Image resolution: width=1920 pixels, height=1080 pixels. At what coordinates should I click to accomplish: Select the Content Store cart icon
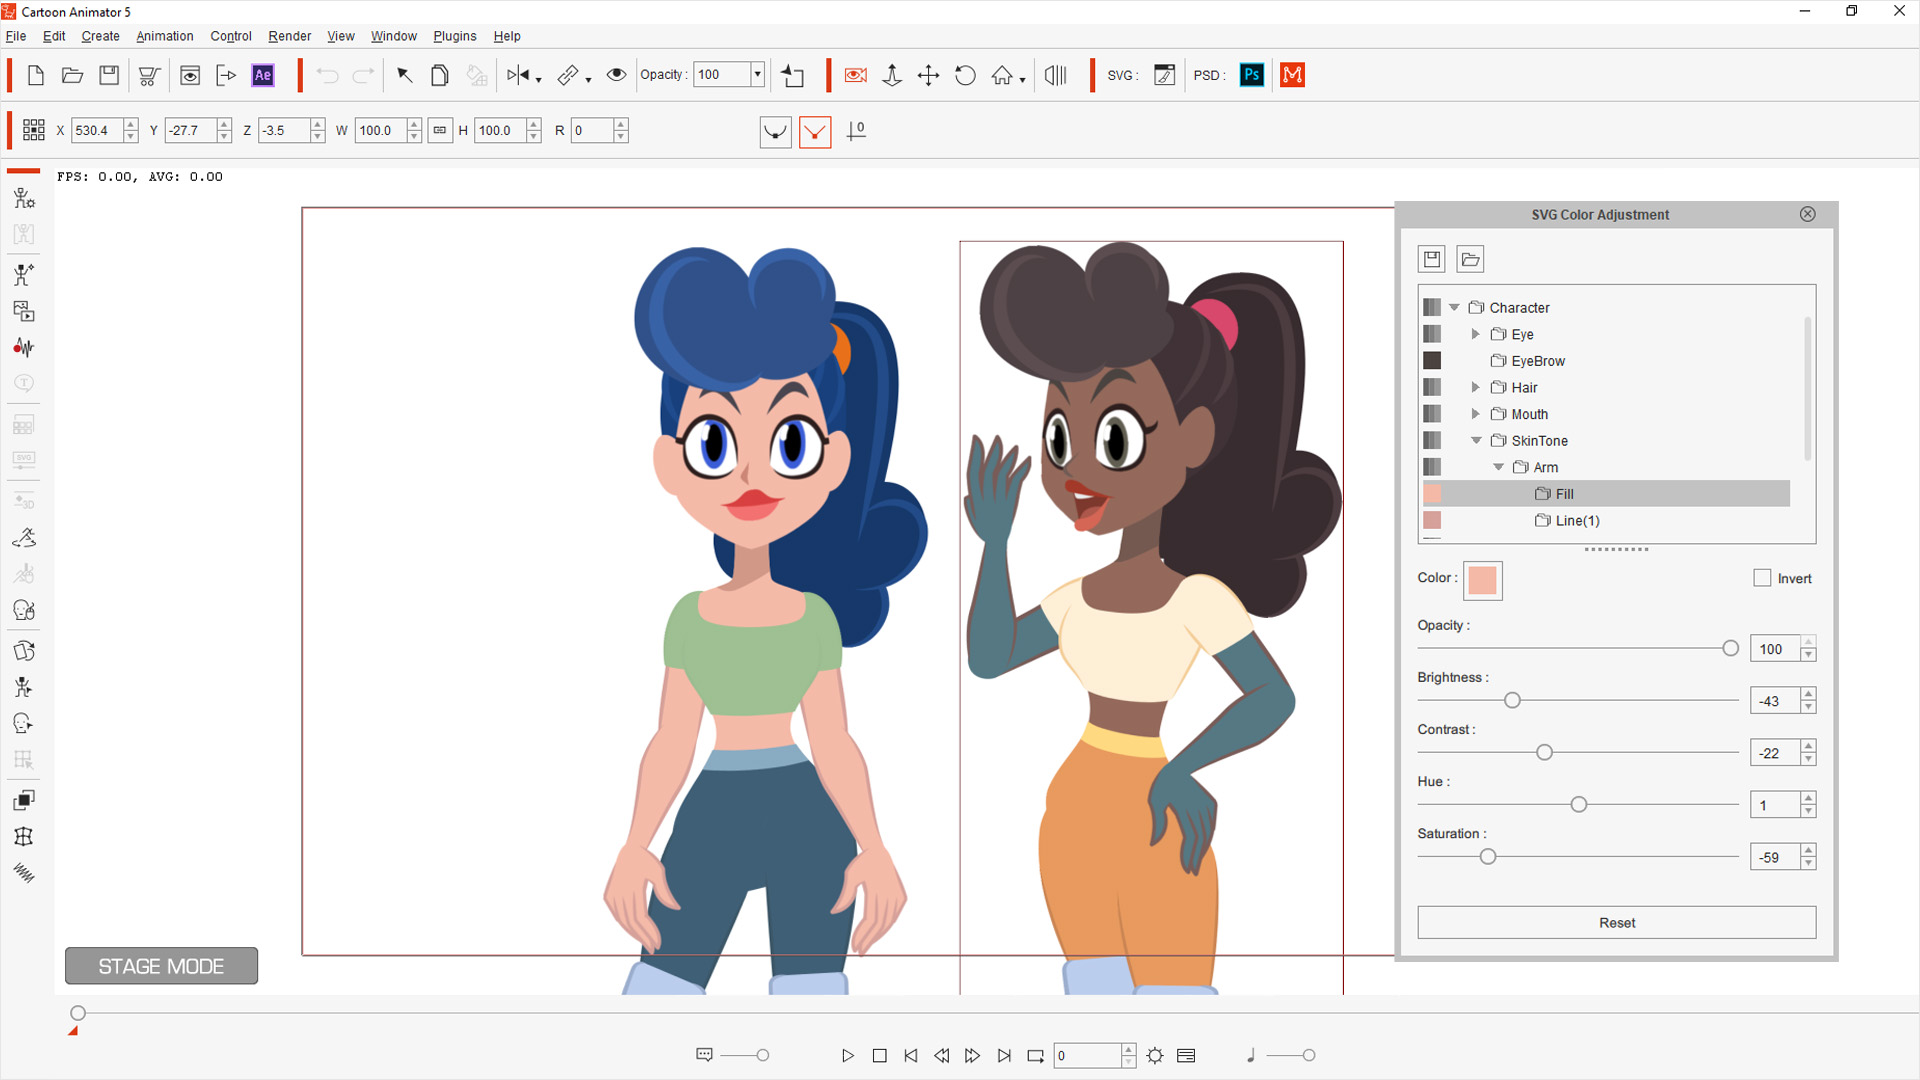pos(149,75)
